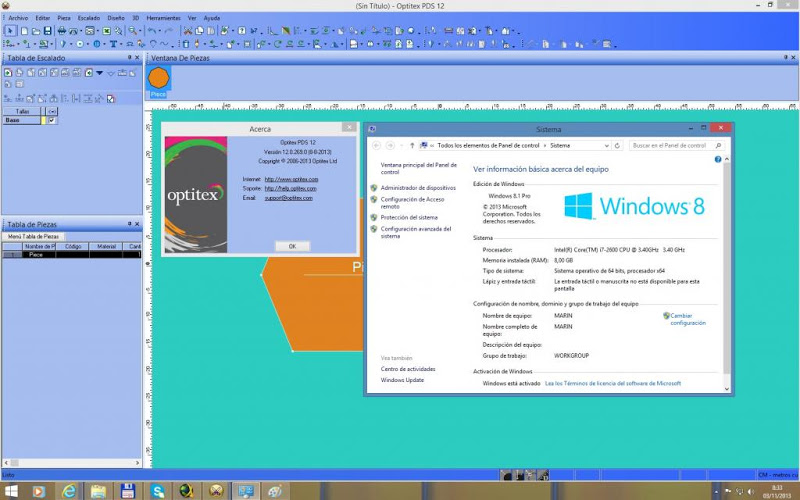Image resolution: width=800 pixels, height=500 pixels.
Task: Refresh the Sistema address bar
Action: tap(617, 145)
